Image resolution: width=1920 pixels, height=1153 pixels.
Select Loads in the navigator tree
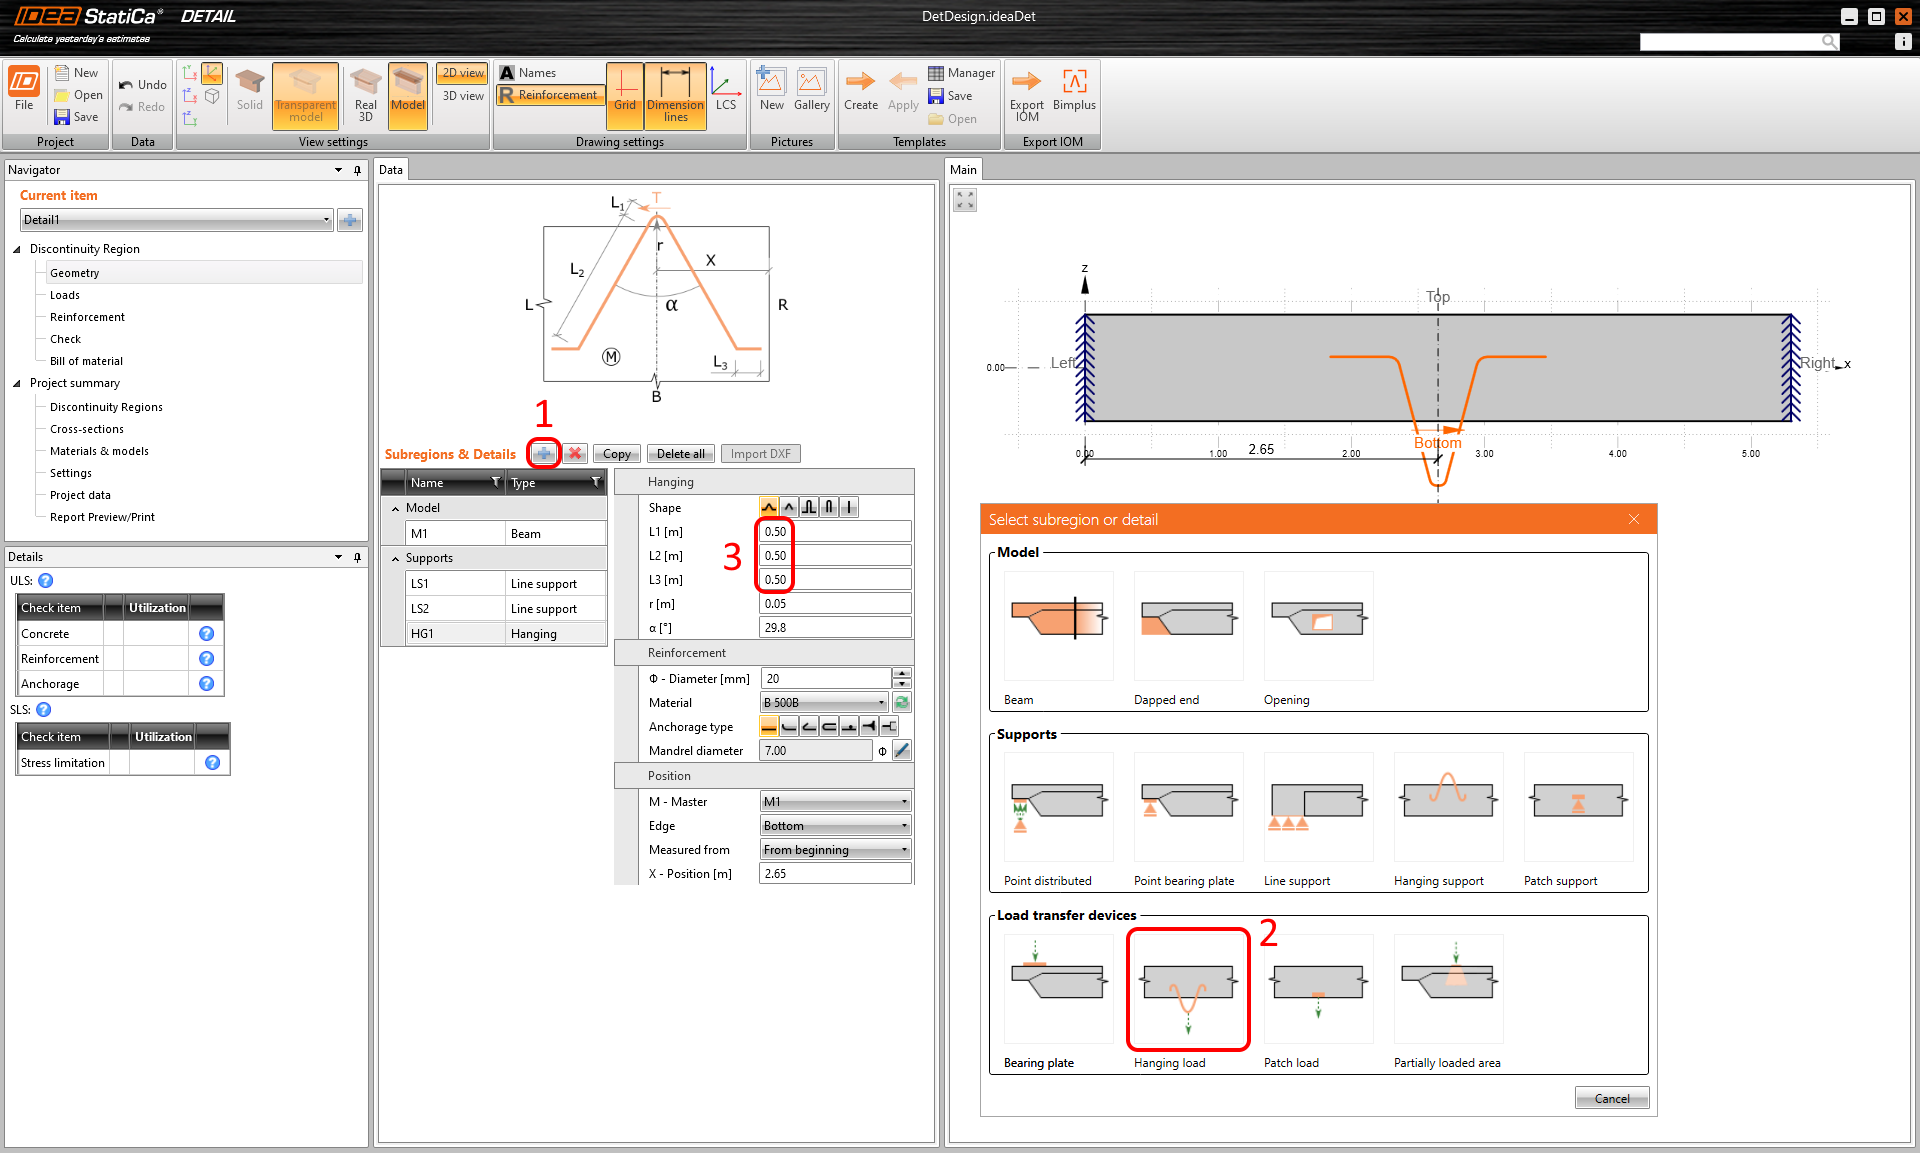(65, 295)
